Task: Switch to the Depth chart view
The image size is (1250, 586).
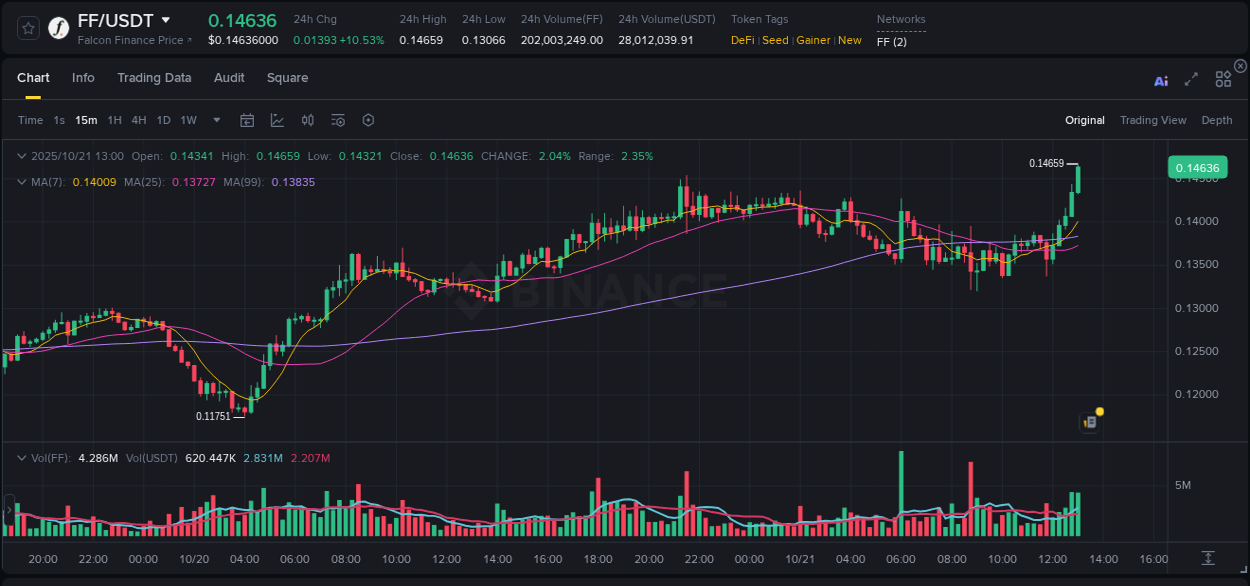Action: tap(1216, 120)
